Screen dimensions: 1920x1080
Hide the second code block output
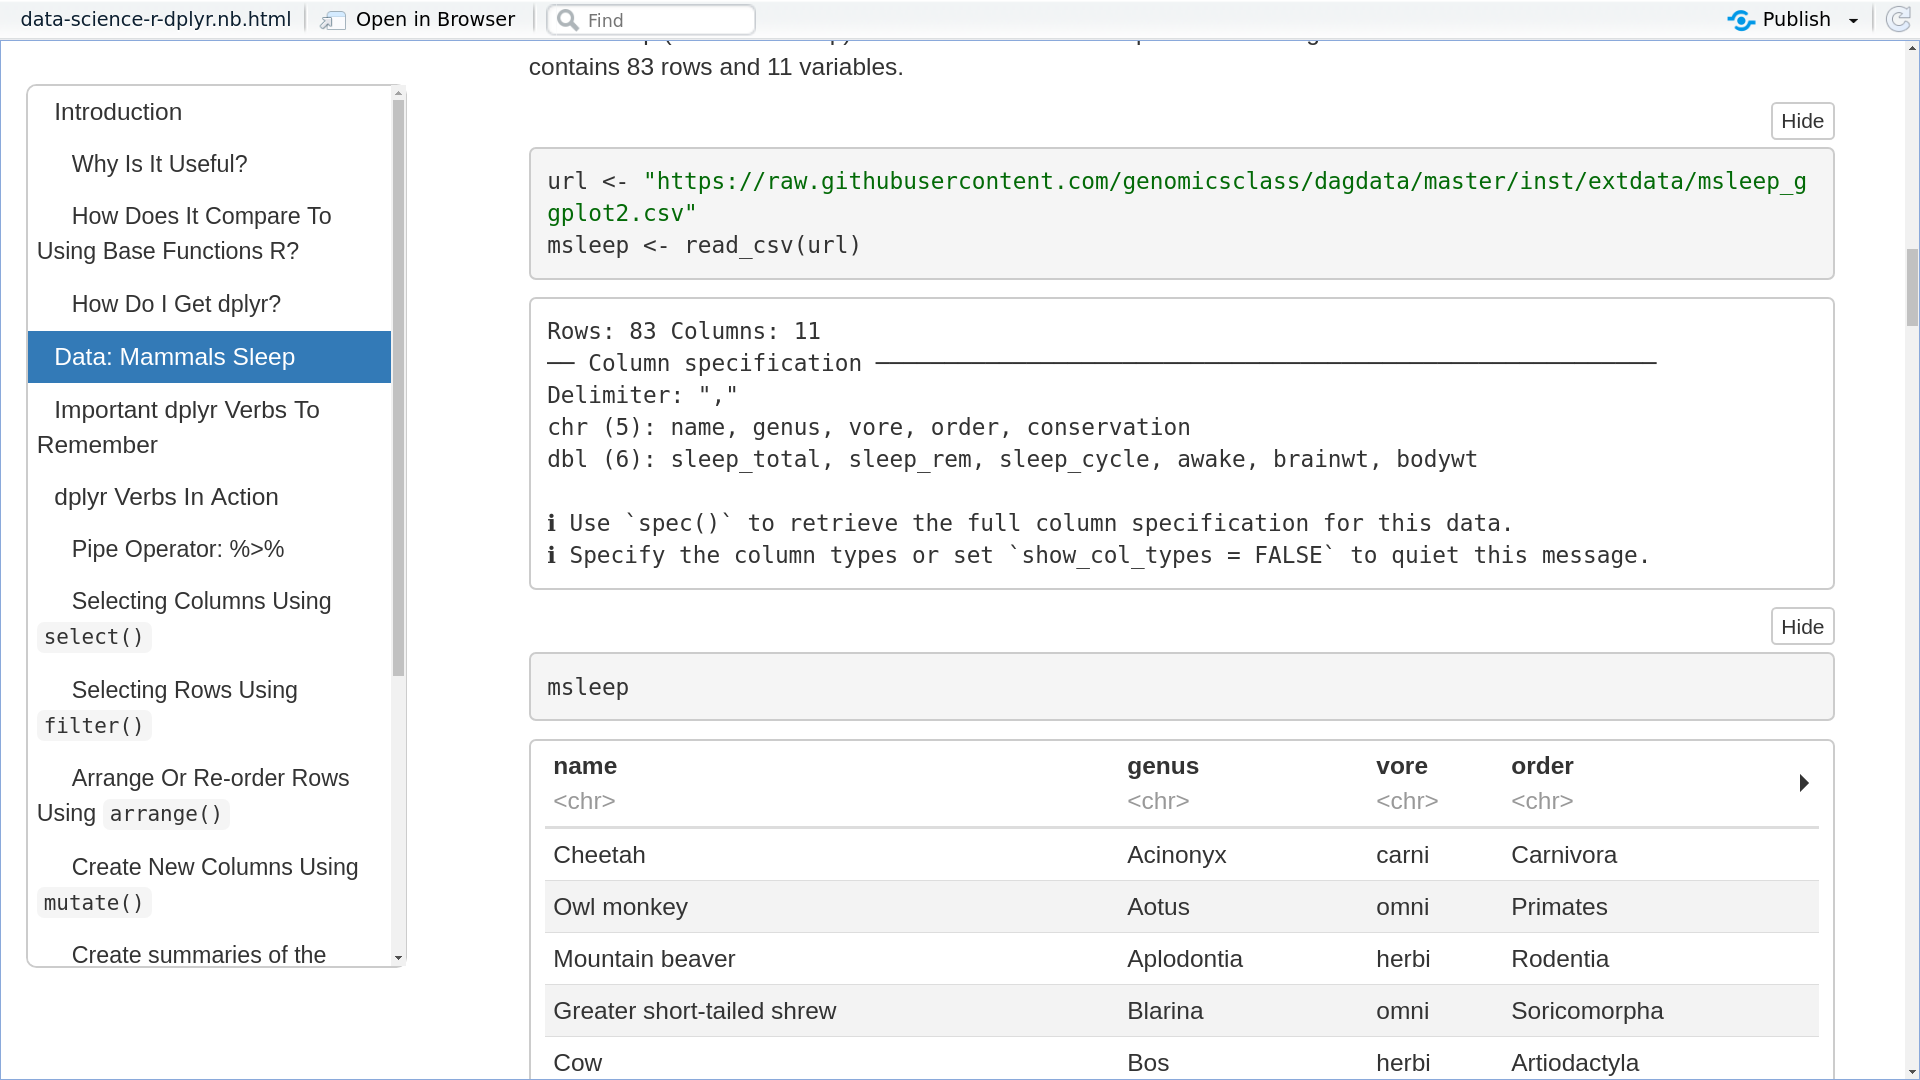(1800, 625)
